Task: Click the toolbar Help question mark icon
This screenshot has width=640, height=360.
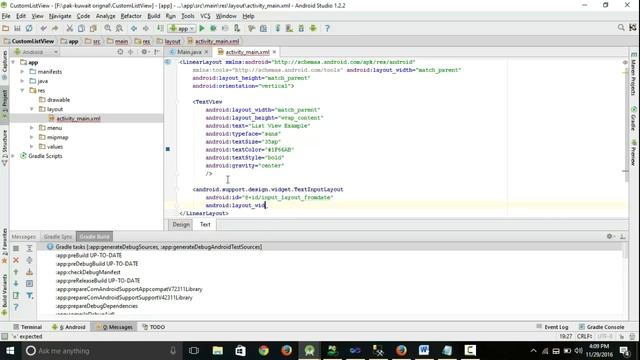Action: click(x=327, y=28)
